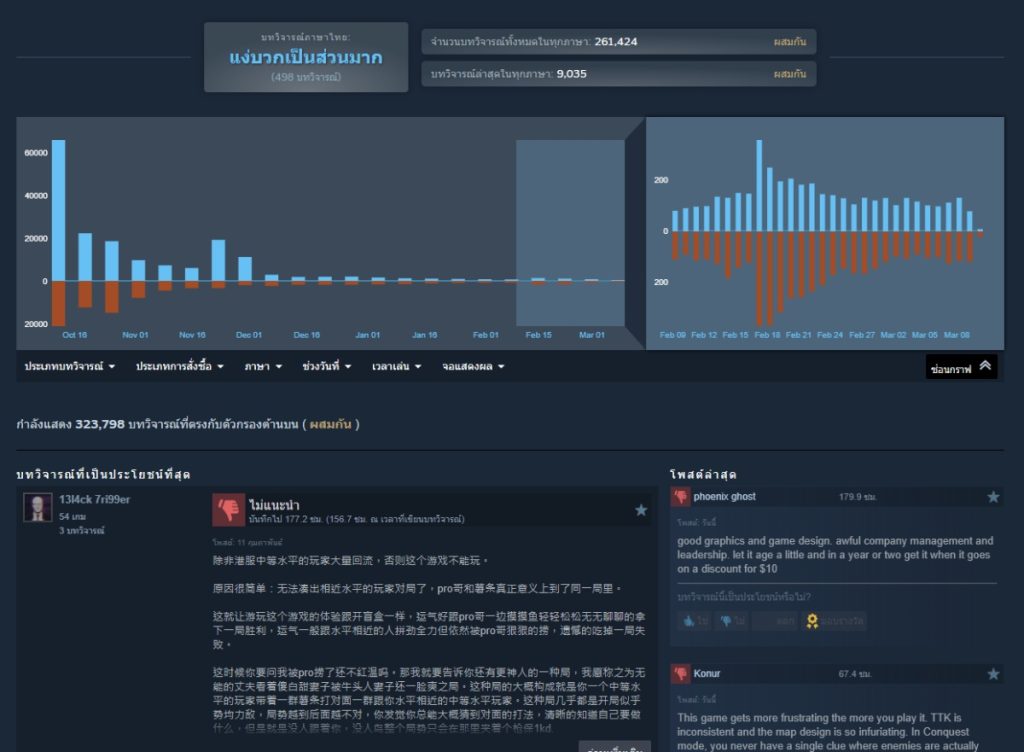This screenshot has height=752, width=1024.
Task: Toggle the ผสมกัน filter for recent reviews
Action: [789, 74]
